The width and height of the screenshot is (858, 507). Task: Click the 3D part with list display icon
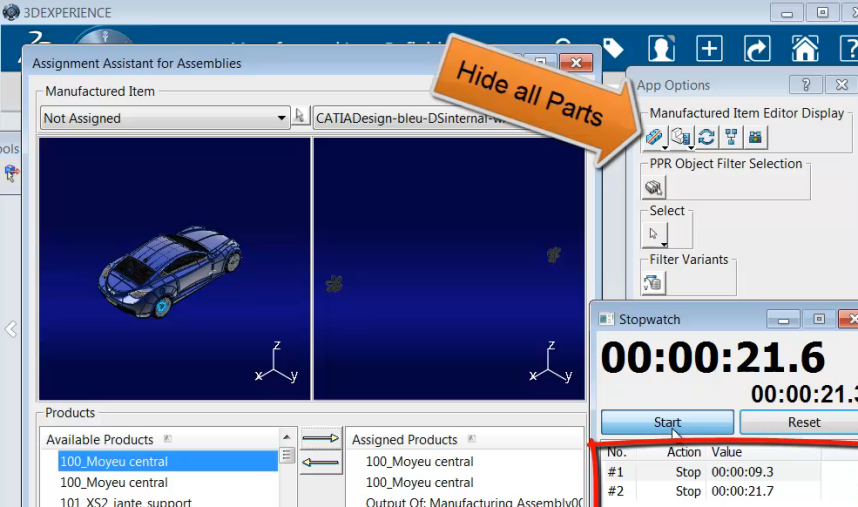click(681, 137)
